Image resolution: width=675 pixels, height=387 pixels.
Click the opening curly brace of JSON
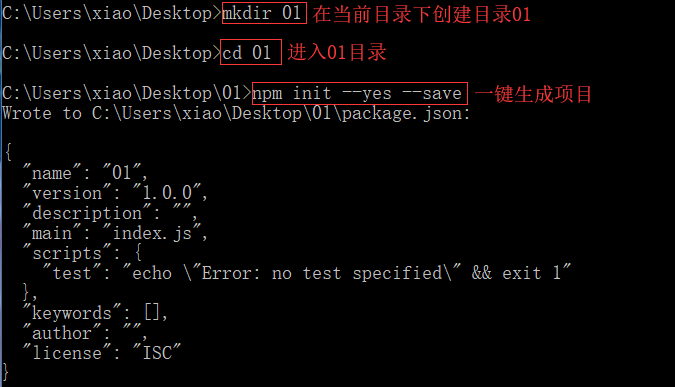[x=8, y=153]
